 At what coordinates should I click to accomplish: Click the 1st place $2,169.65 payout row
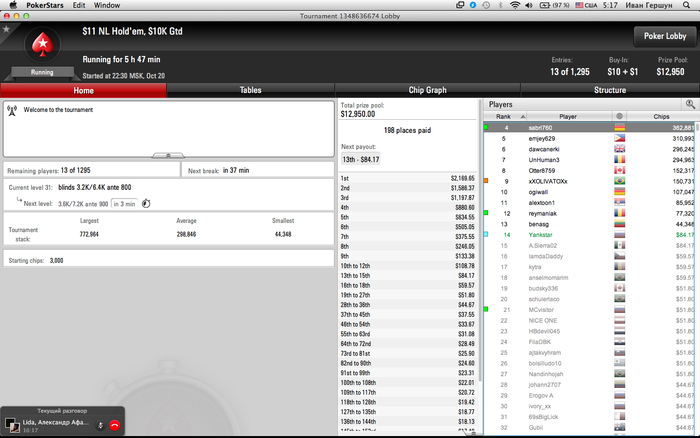(x=408, y=178)
